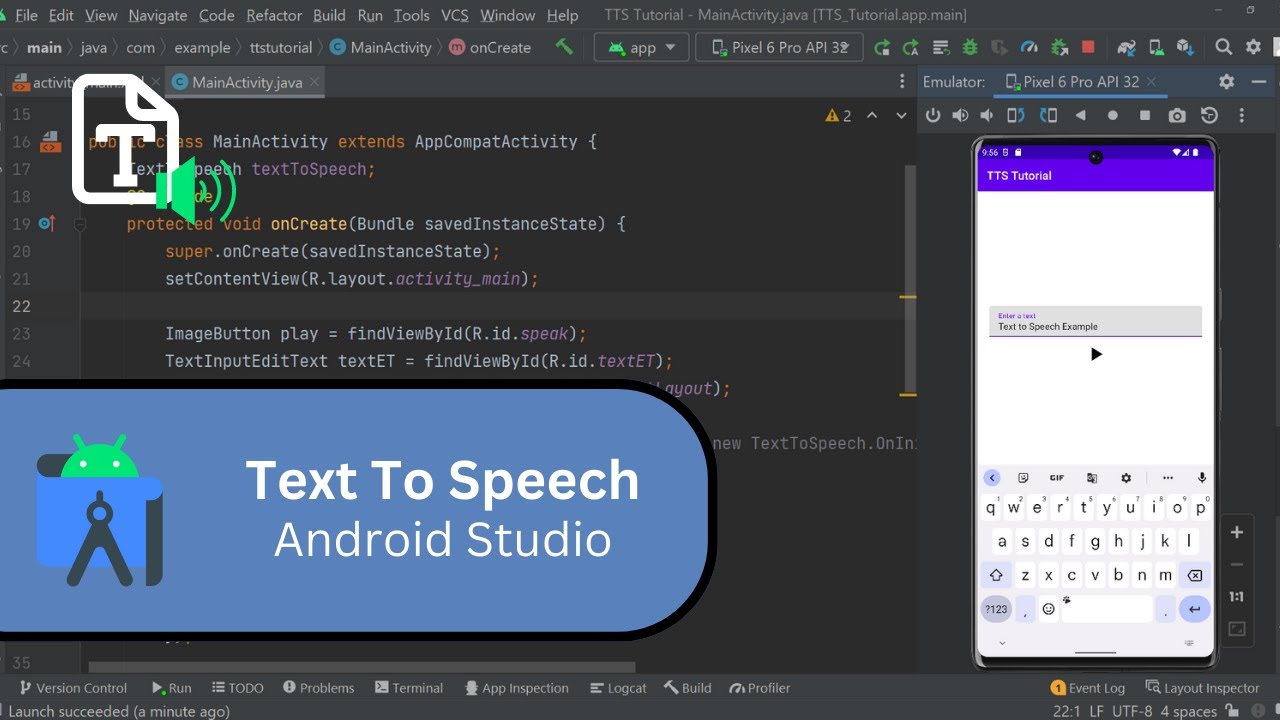Open emulator snapshots icon

click(1209, 115)
